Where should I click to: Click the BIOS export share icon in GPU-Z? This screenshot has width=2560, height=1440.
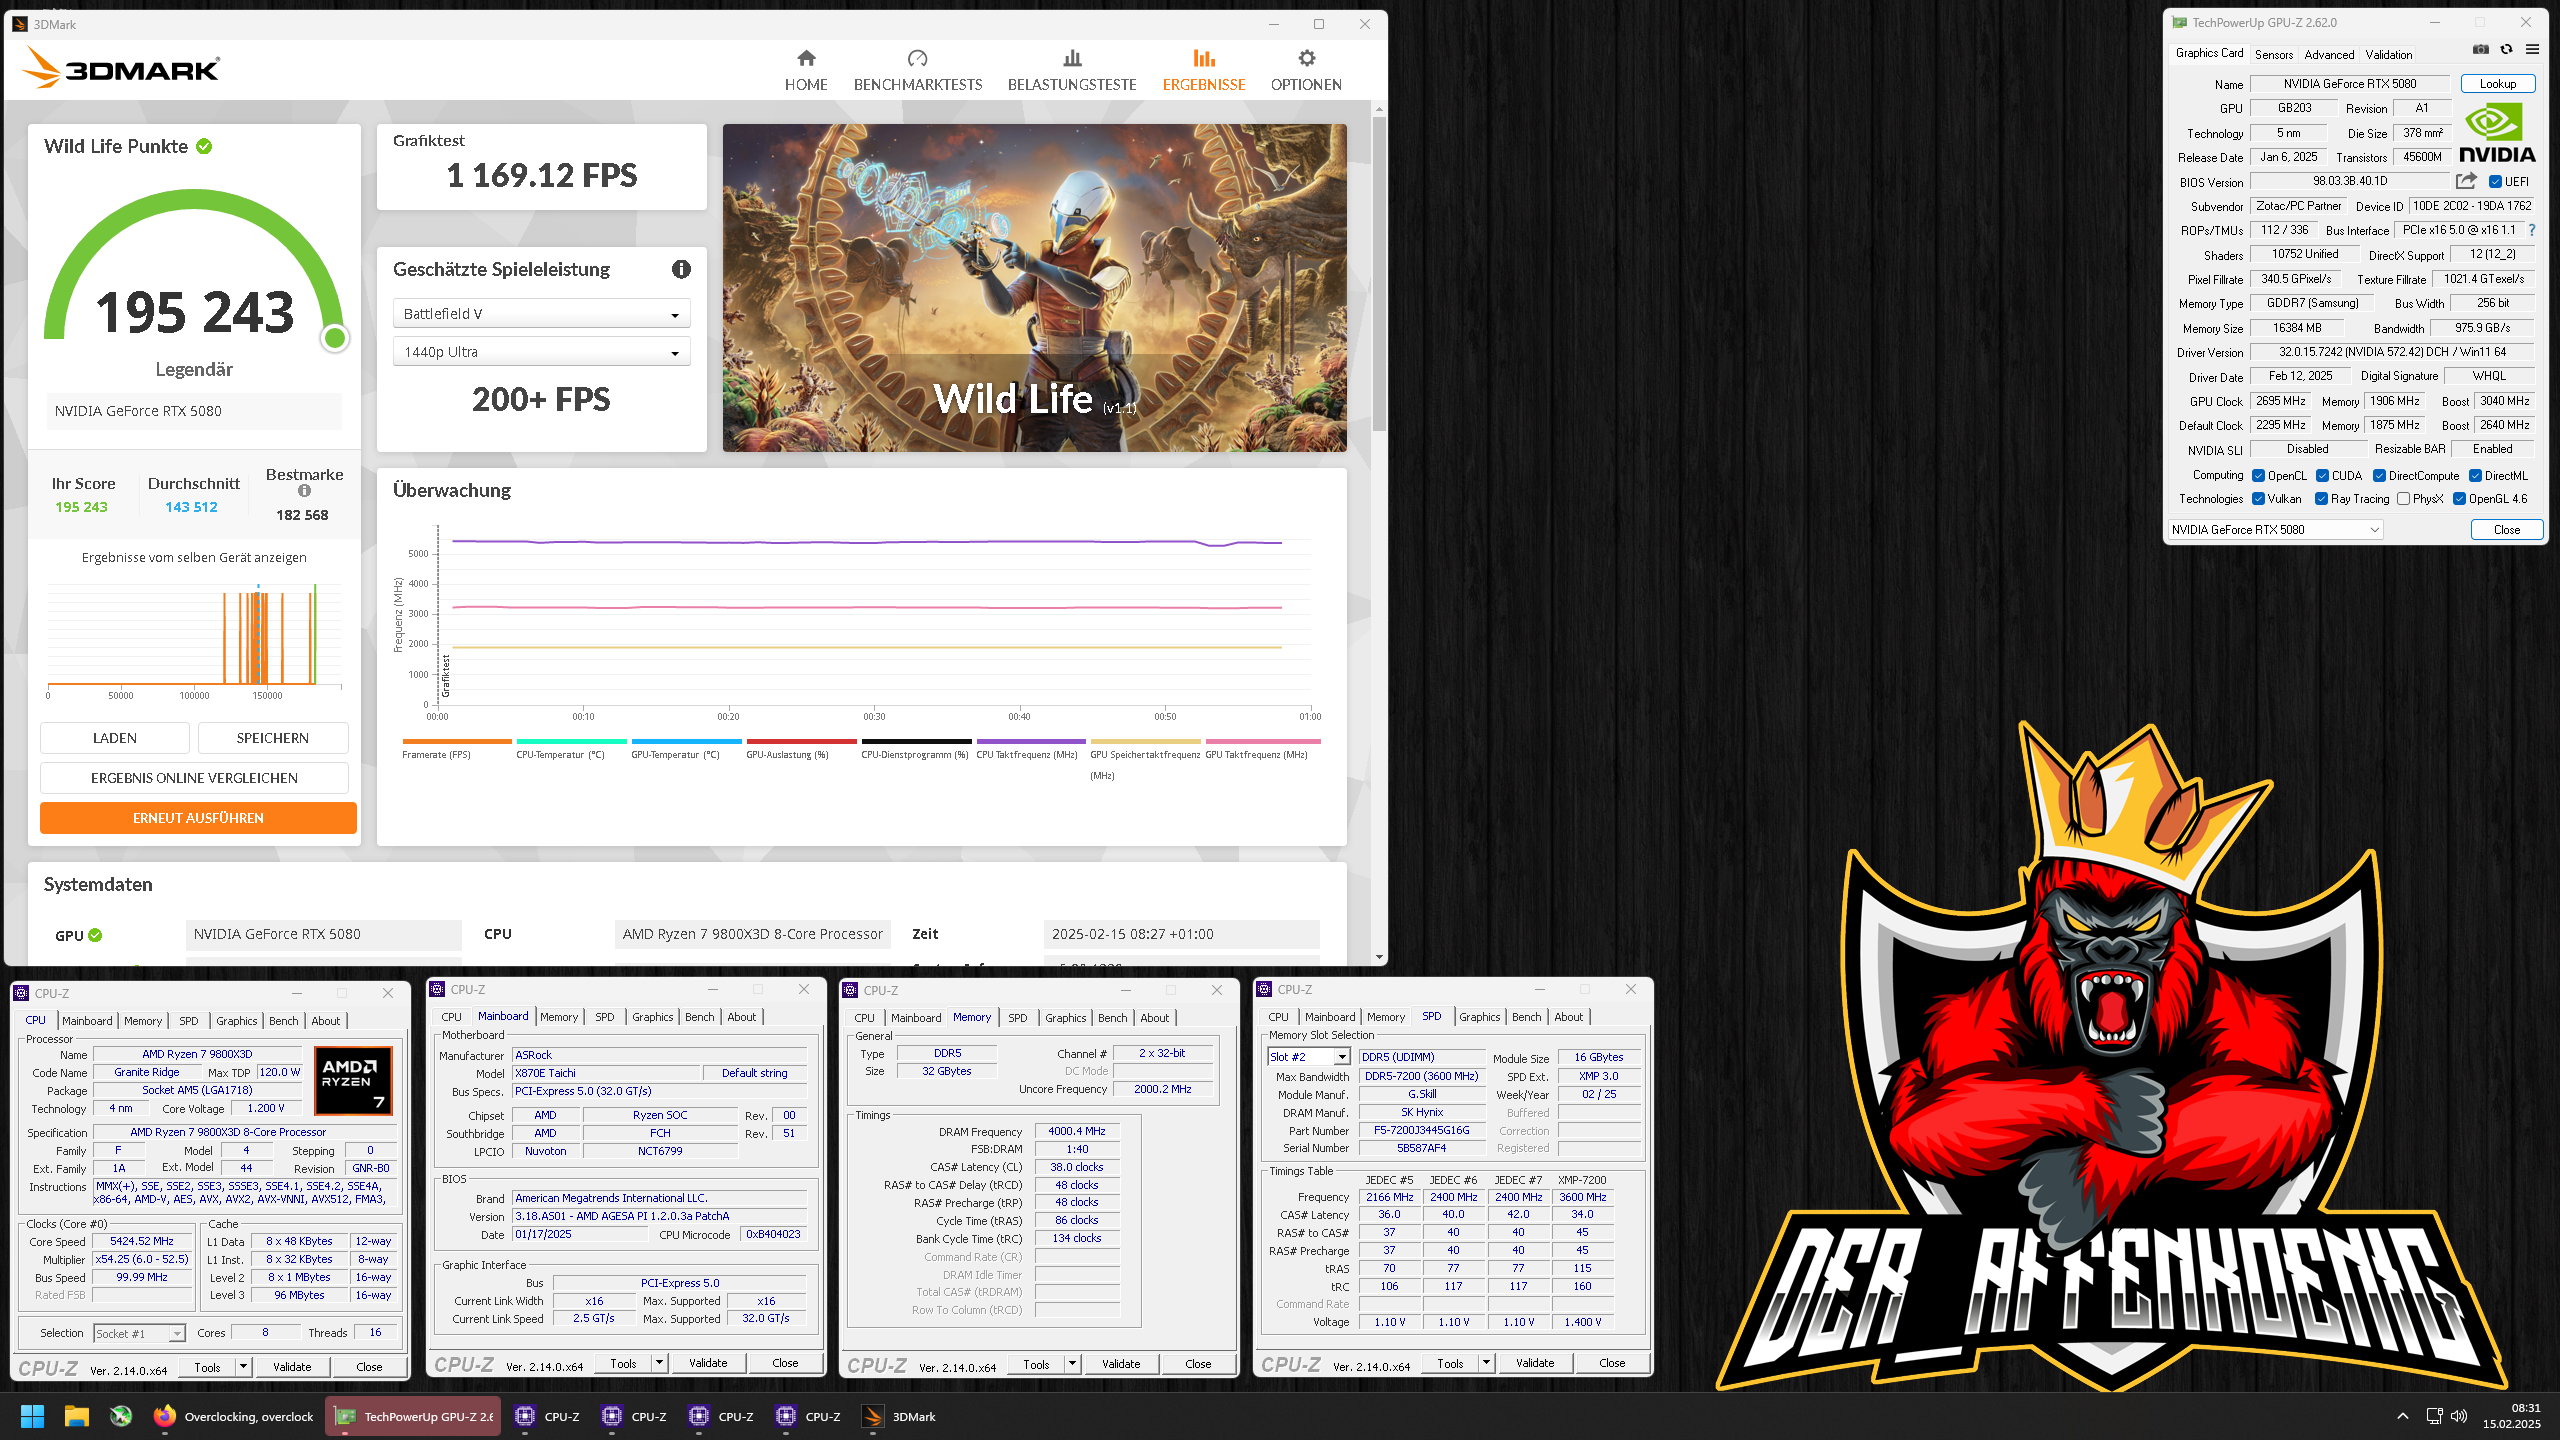[x=2466, y=181]
